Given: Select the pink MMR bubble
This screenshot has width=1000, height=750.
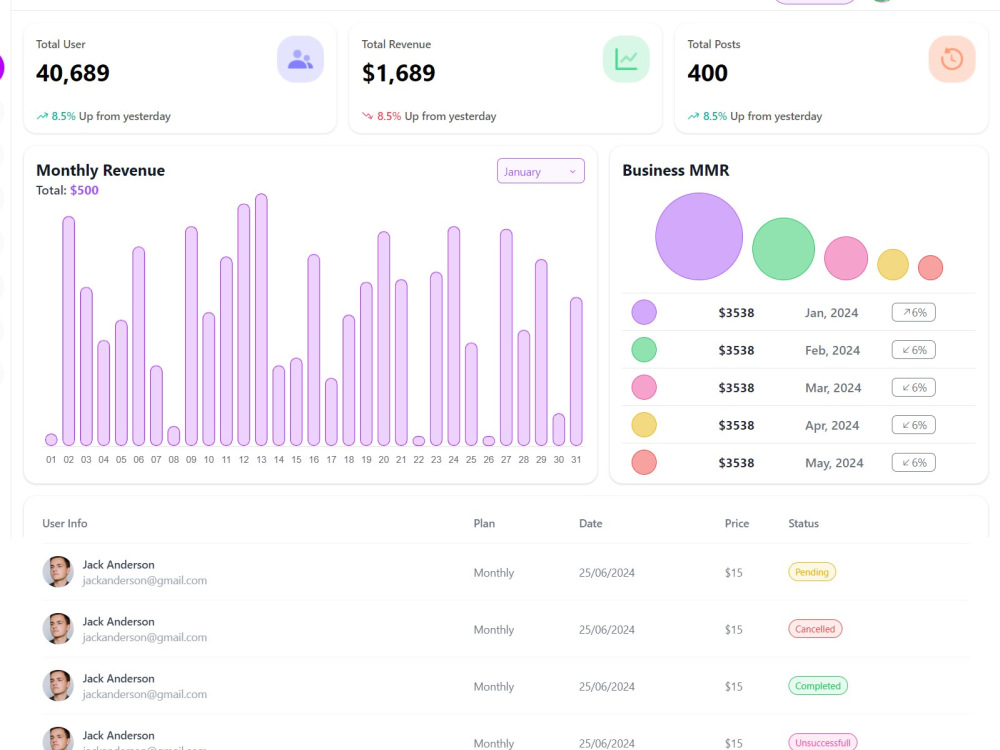Looking at the screenshot, I should 846,258.
